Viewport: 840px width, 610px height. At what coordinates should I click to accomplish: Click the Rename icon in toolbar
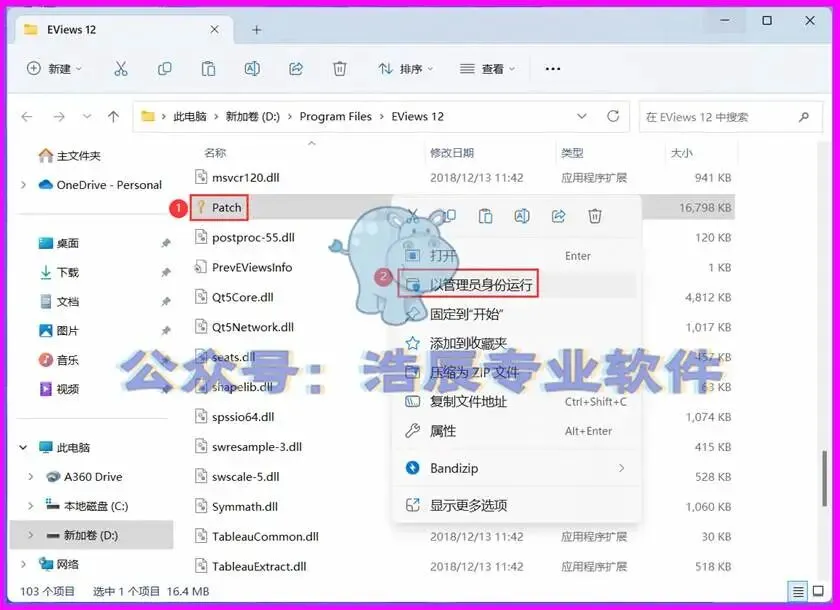point(252,69)
